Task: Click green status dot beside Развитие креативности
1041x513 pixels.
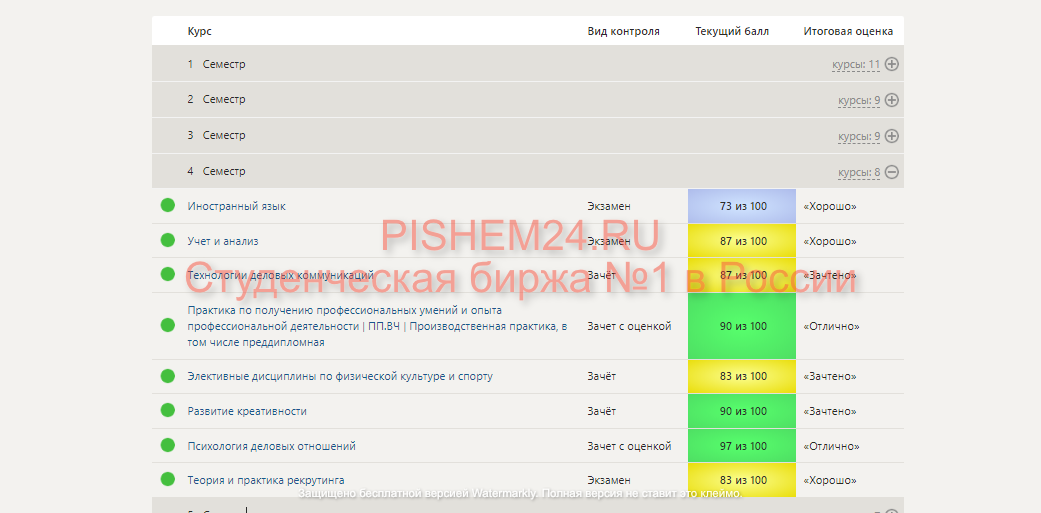Action: click(168, 411)
